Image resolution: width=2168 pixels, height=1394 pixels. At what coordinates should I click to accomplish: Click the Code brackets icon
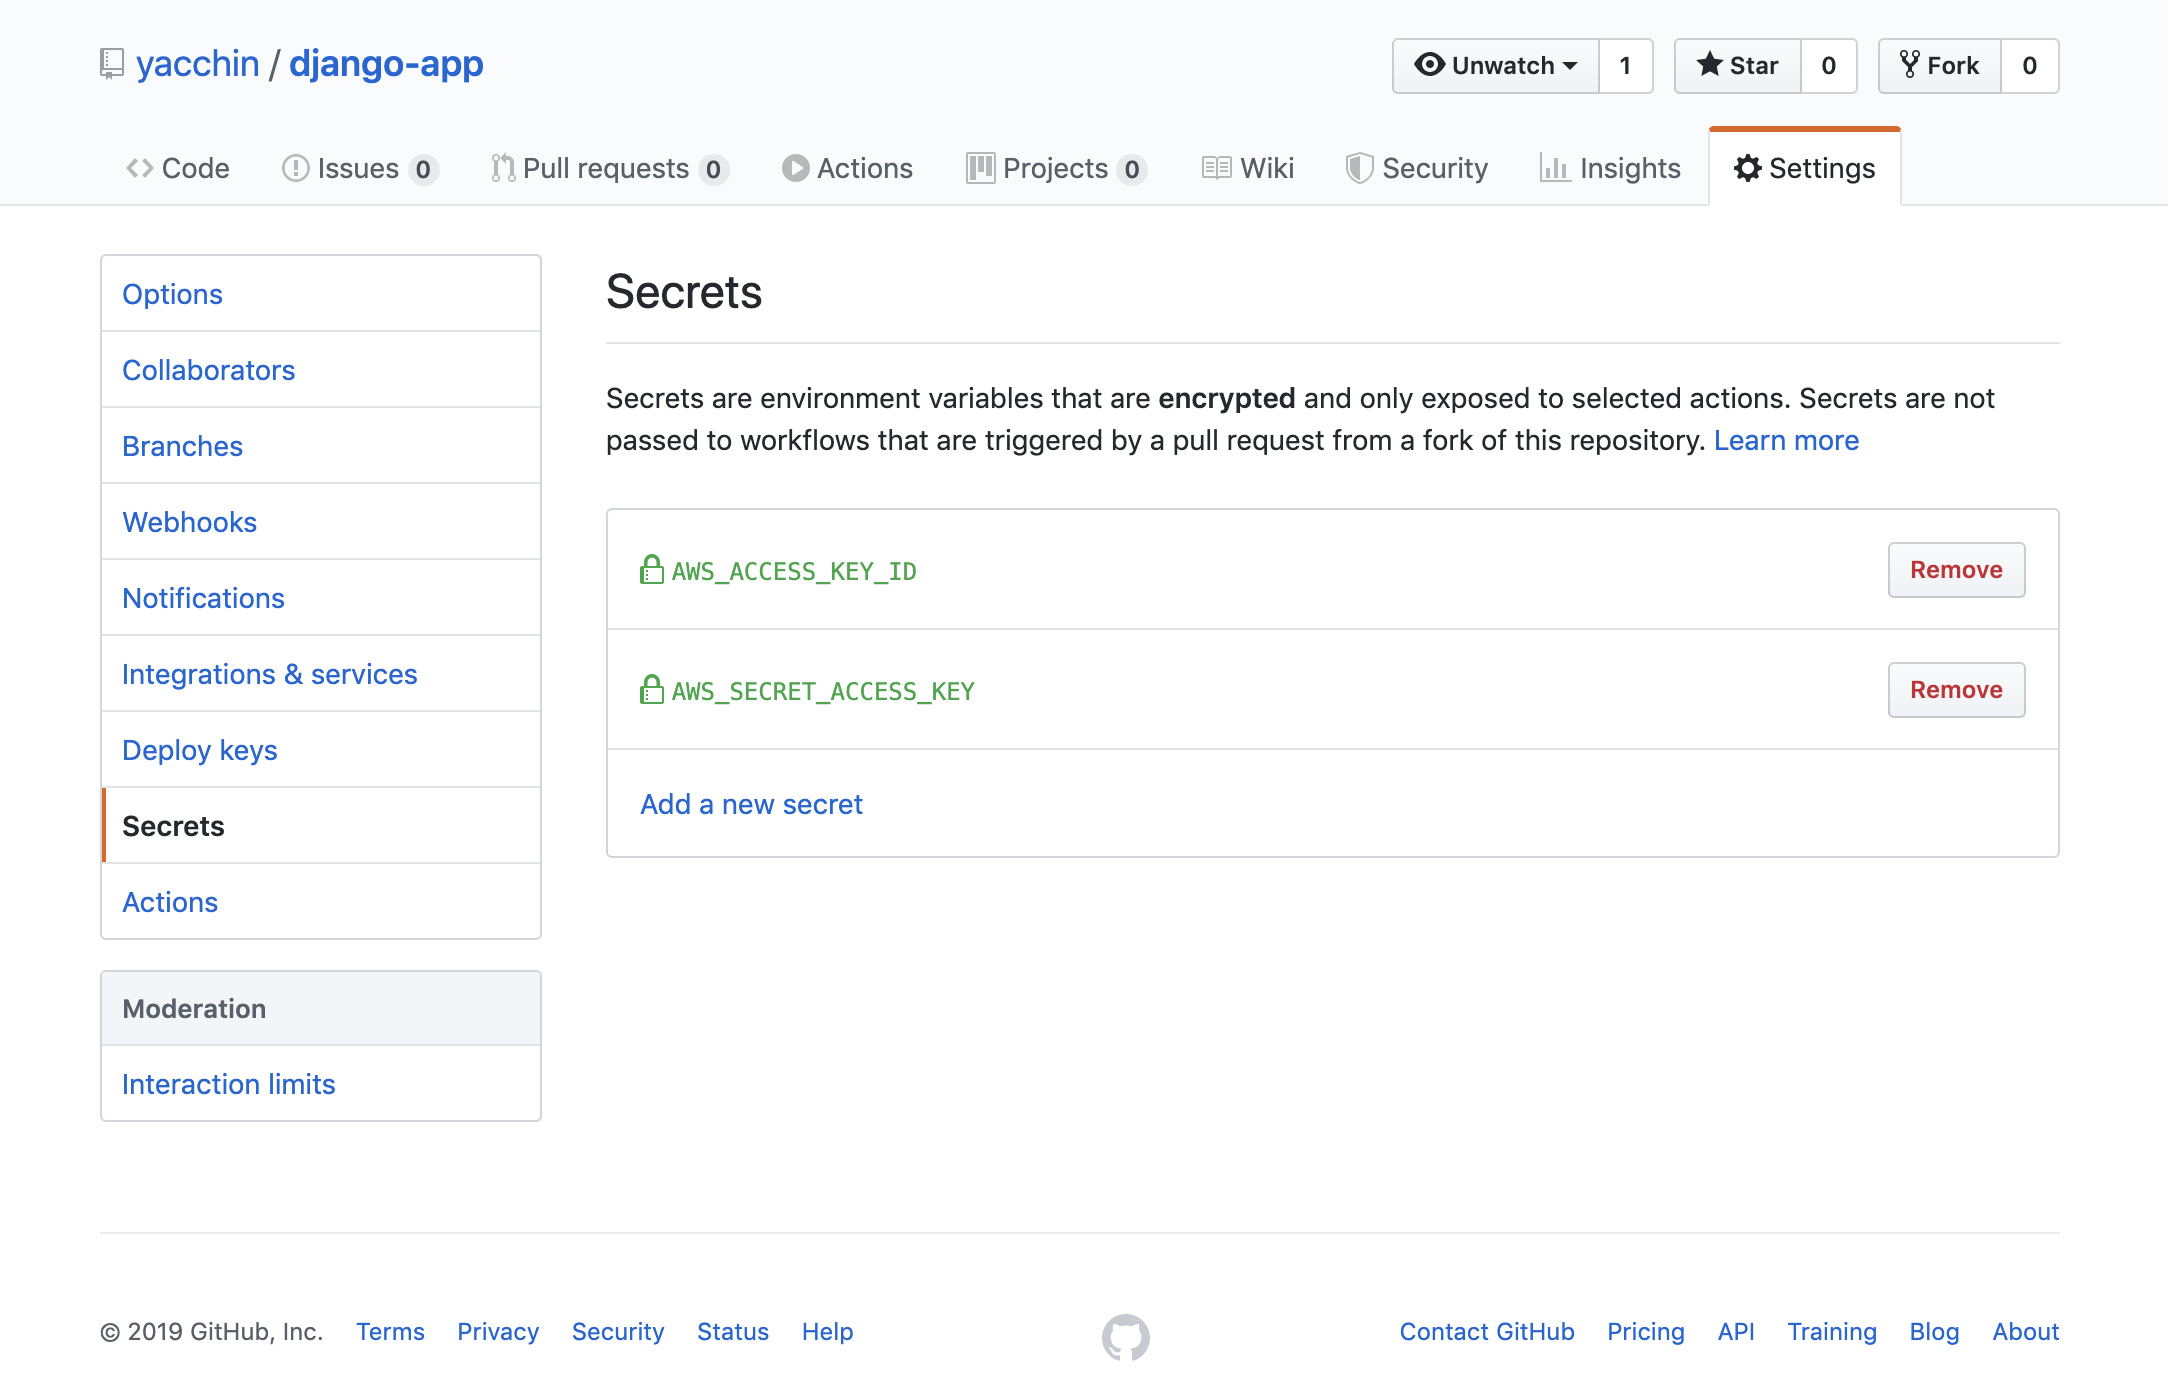[x=139, y=168]
